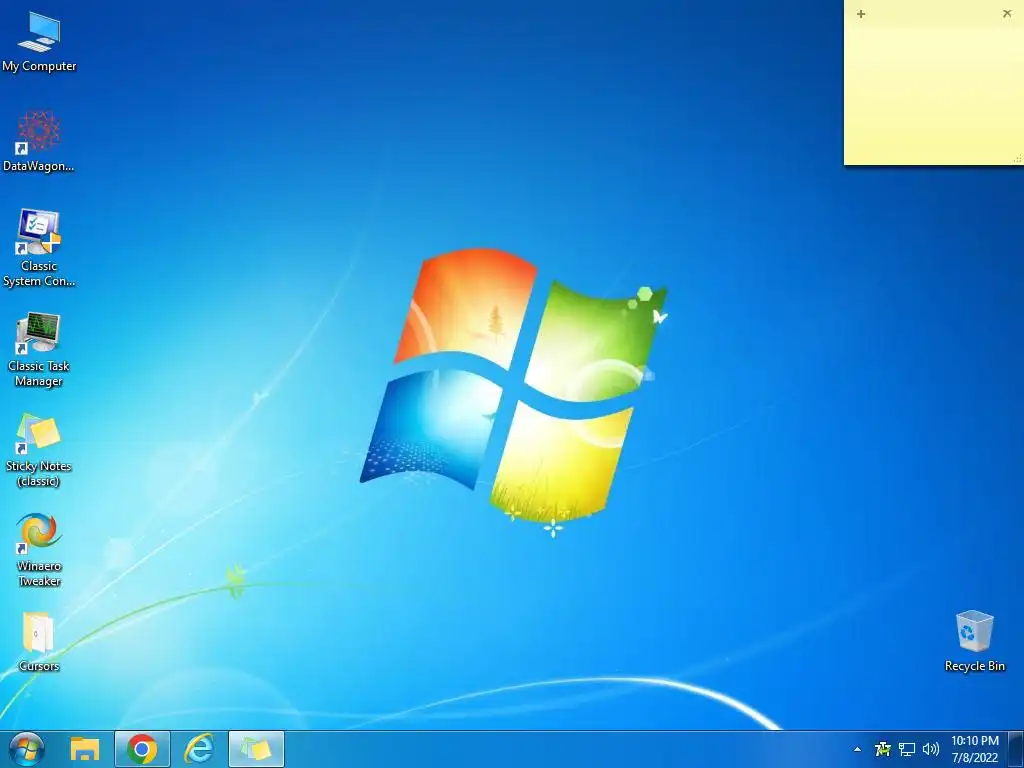
Task: Open the volume speaker tray icon
Action: 931,749
